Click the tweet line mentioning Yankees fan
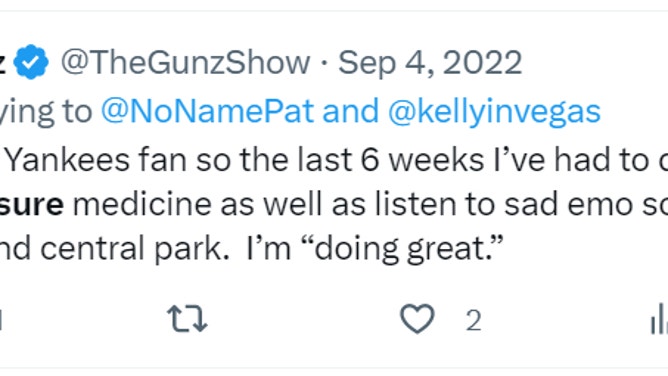Viewport: 668px width, 376px height. coord(334,160)
